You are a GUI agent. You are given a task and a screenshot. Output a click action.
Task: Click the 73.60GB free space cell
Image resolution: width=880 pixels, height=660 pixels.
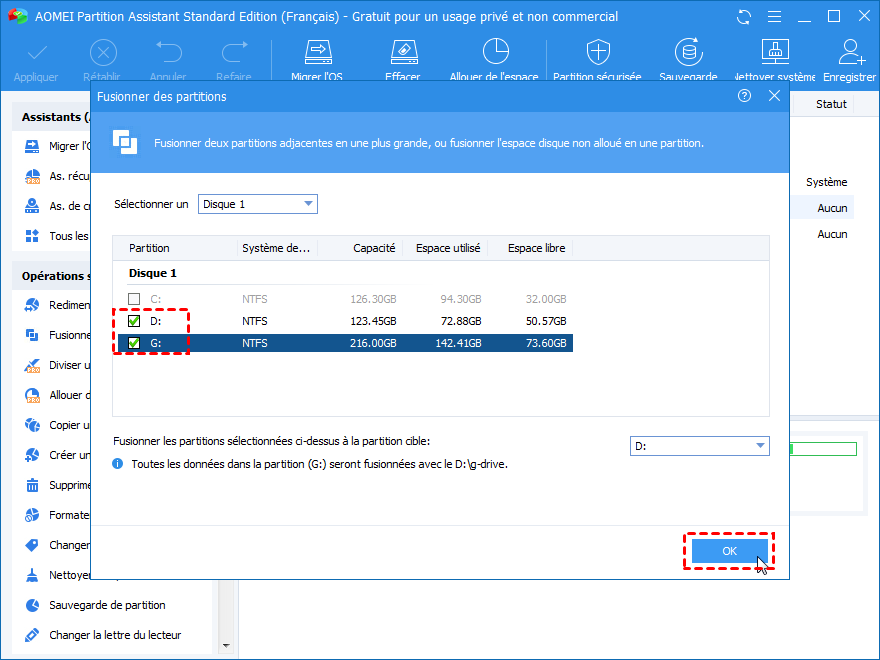pos(546,343)
